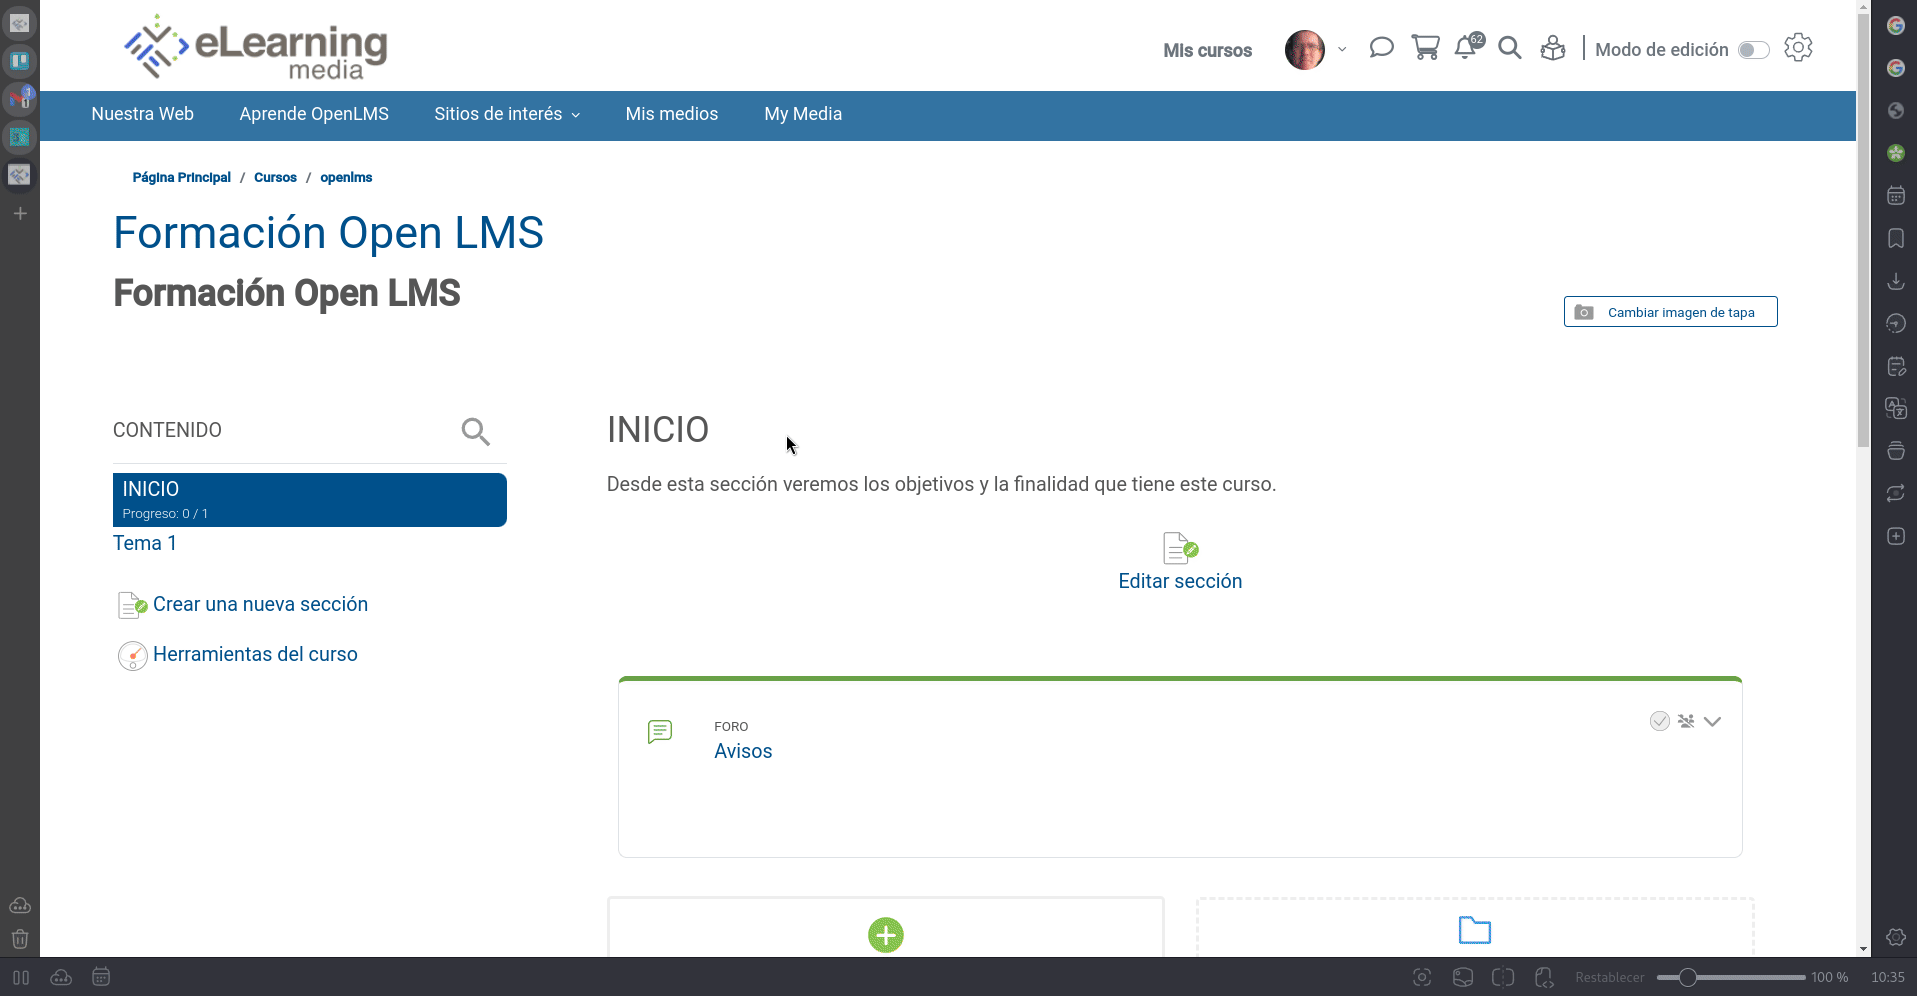Toggle the completion checkmark for Avisos
This screenshot has height=996, width=1917.
[1660, 721]
